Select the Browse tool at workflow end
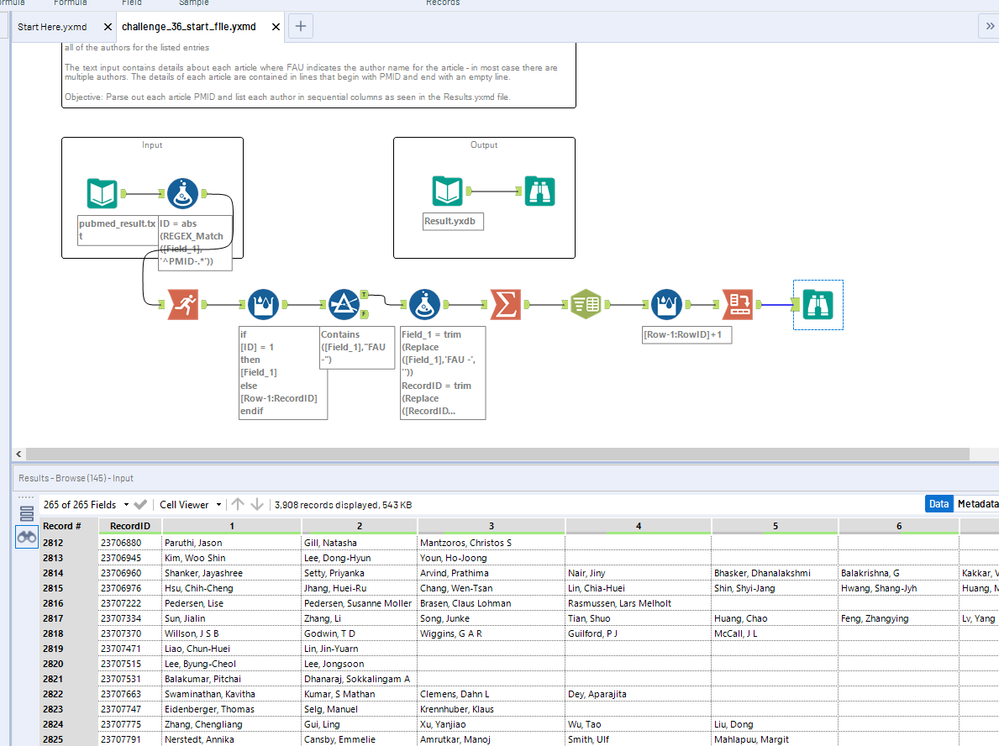 818,305
